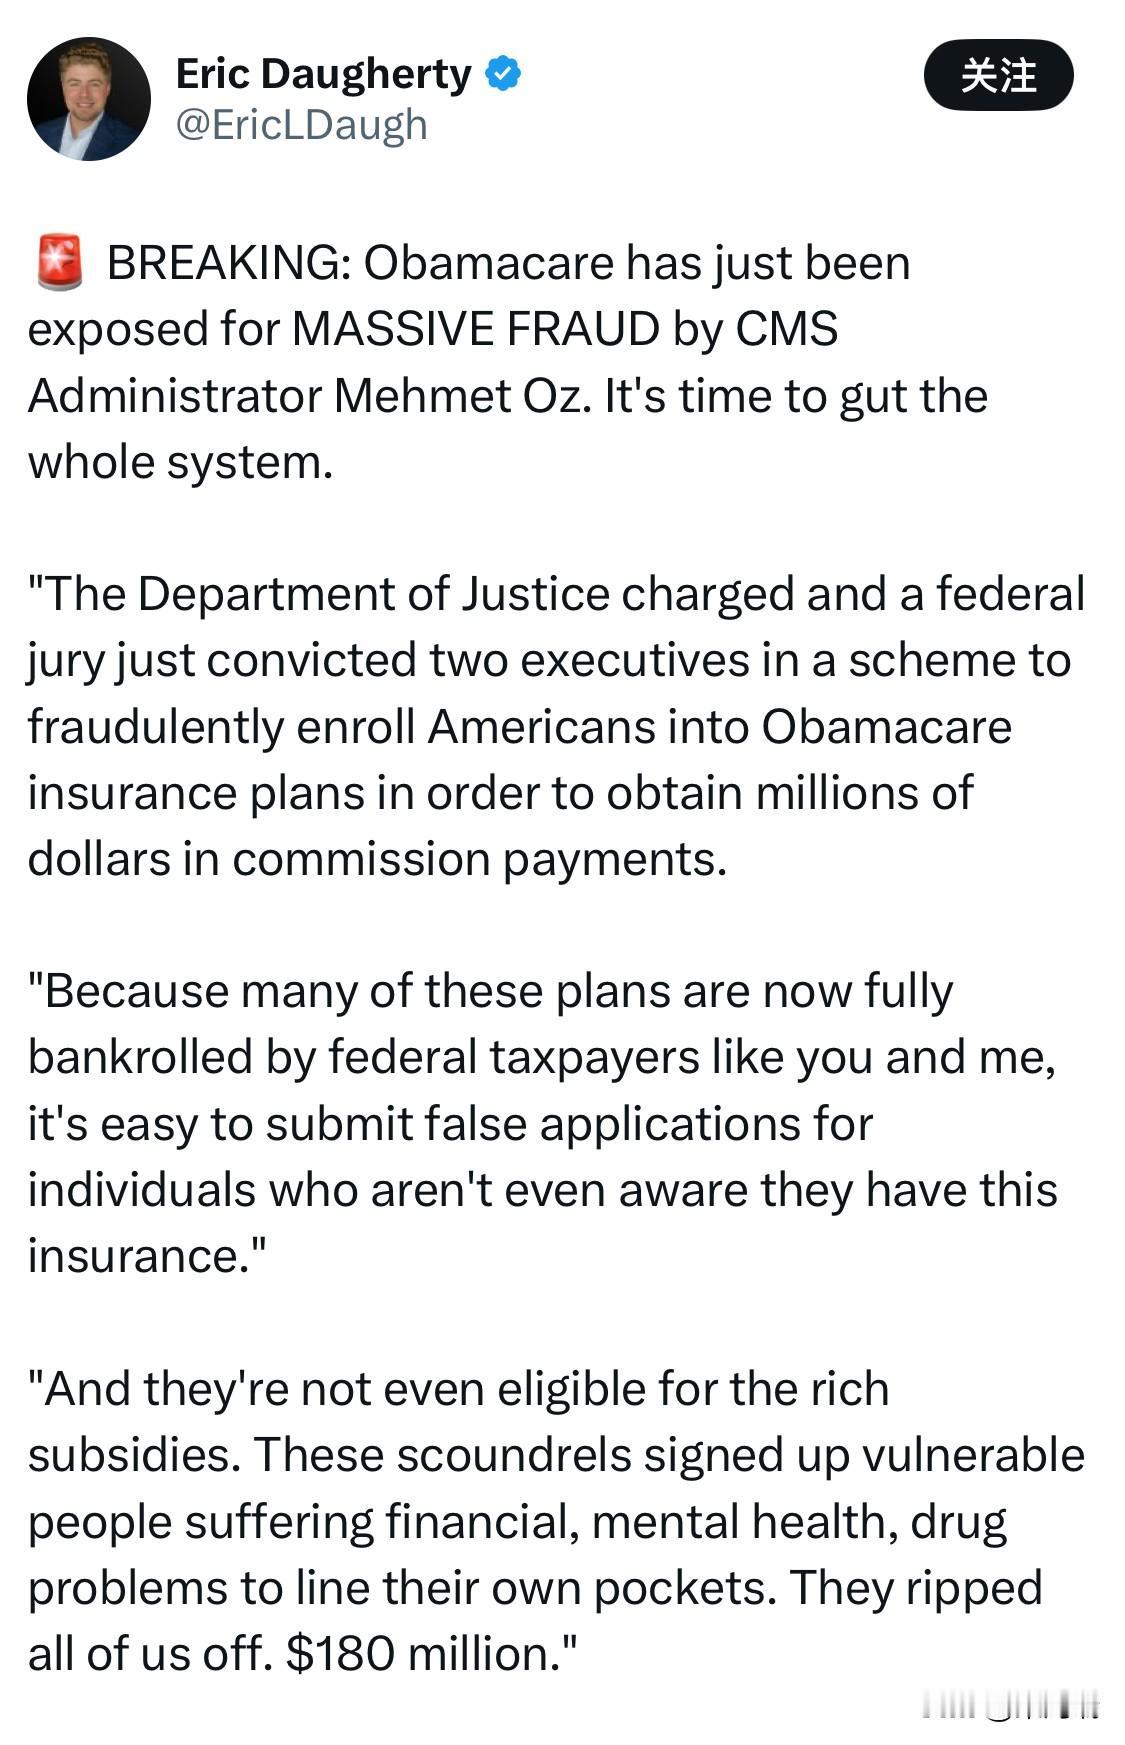The image size is (1125, 1745).
Task: Click the blue verified checkmark badge
Action: (x=503, y=74)
